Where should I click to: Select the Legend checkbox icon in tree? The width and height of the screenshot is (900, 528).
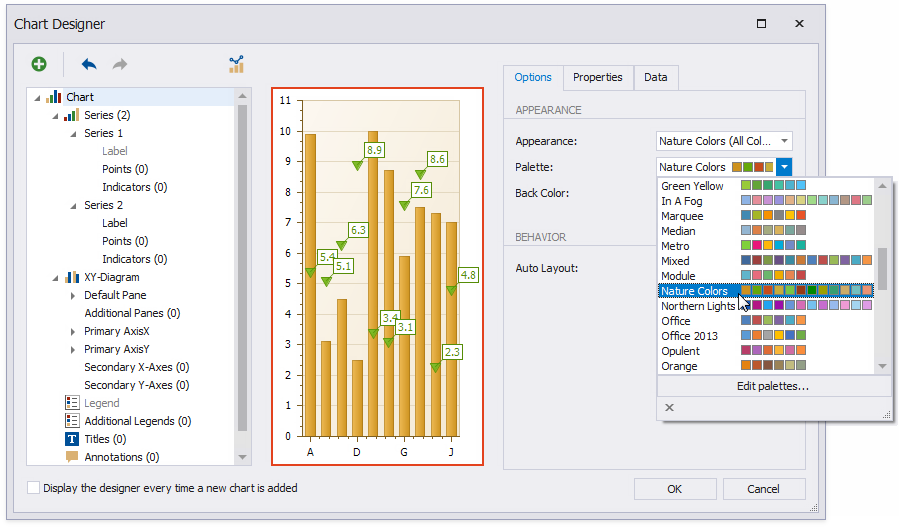pyautogui.click(x=72, y=403)
